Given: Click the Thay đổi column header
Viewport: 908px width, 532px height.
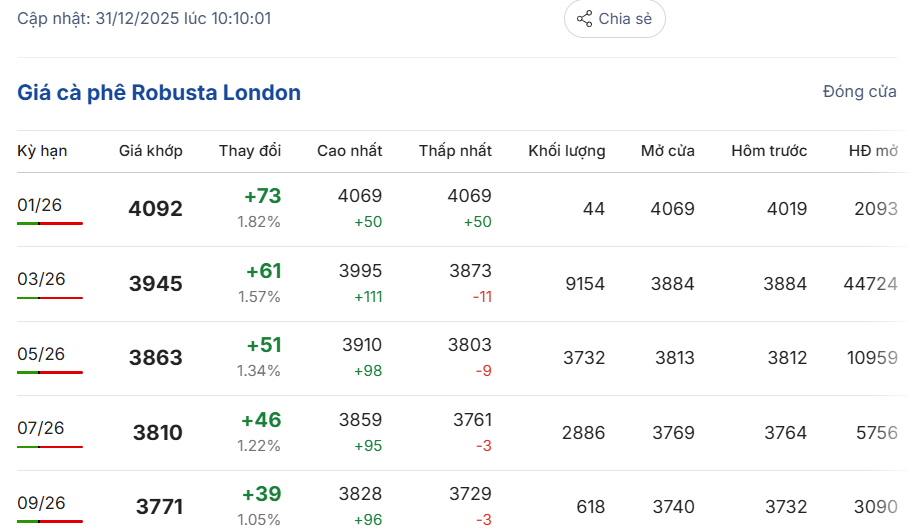Looking at the screenshot, I should point(250,151).
